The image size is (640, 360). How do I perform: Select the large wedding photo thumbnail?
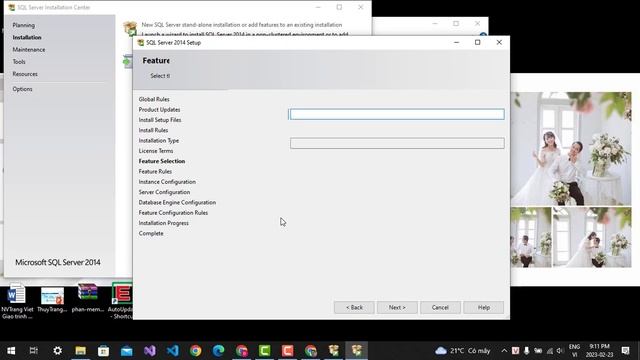click(x=571, y=149)
